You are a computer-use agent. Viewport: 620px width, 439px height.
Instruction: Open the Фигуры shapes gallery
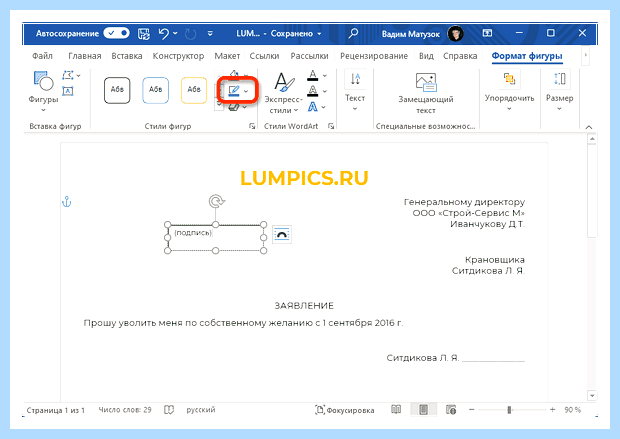[43, 92]
